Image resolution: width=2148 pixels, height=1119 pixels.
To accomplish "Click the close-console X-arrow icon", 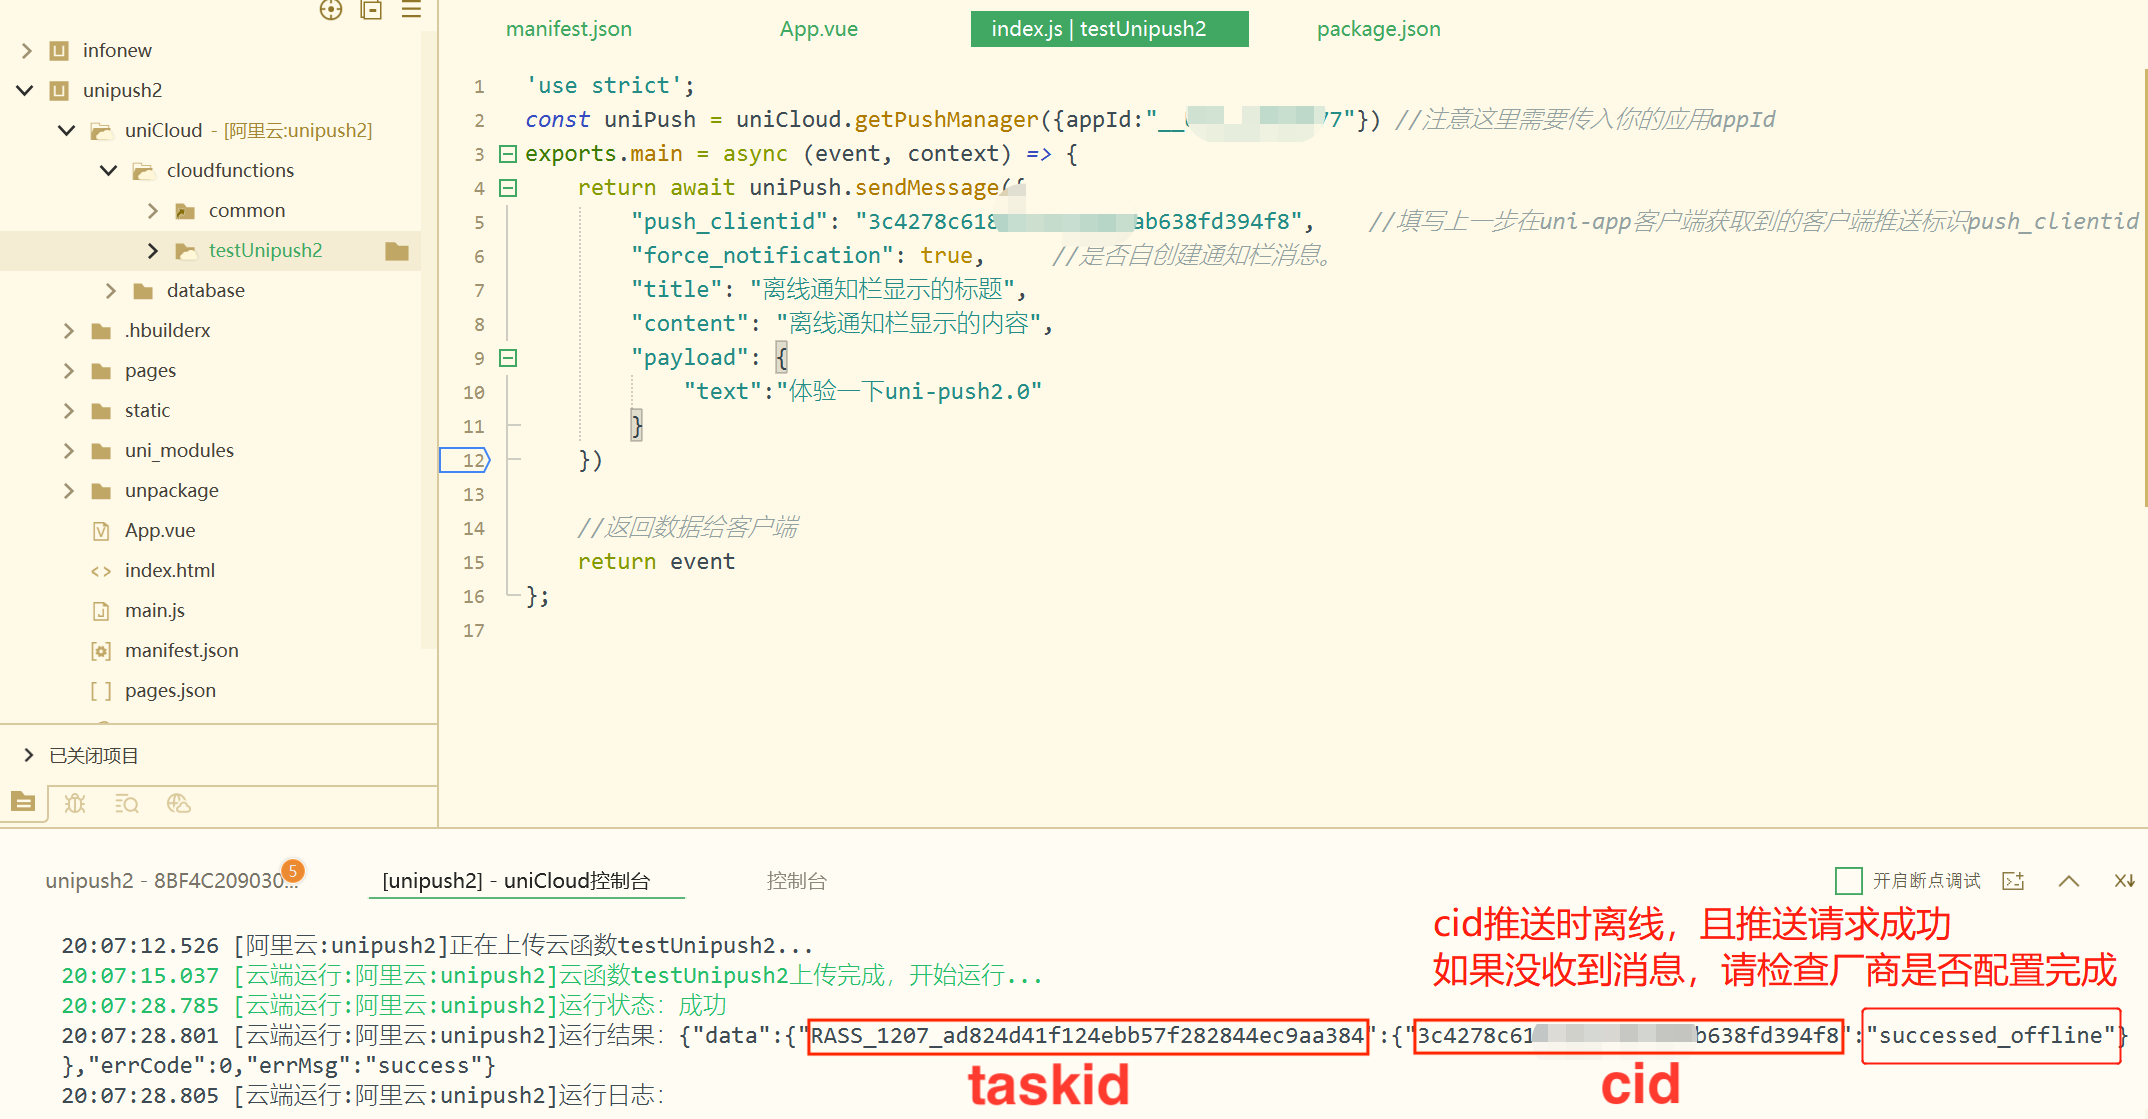I will pyautogui.click(x=2124, y=881).
